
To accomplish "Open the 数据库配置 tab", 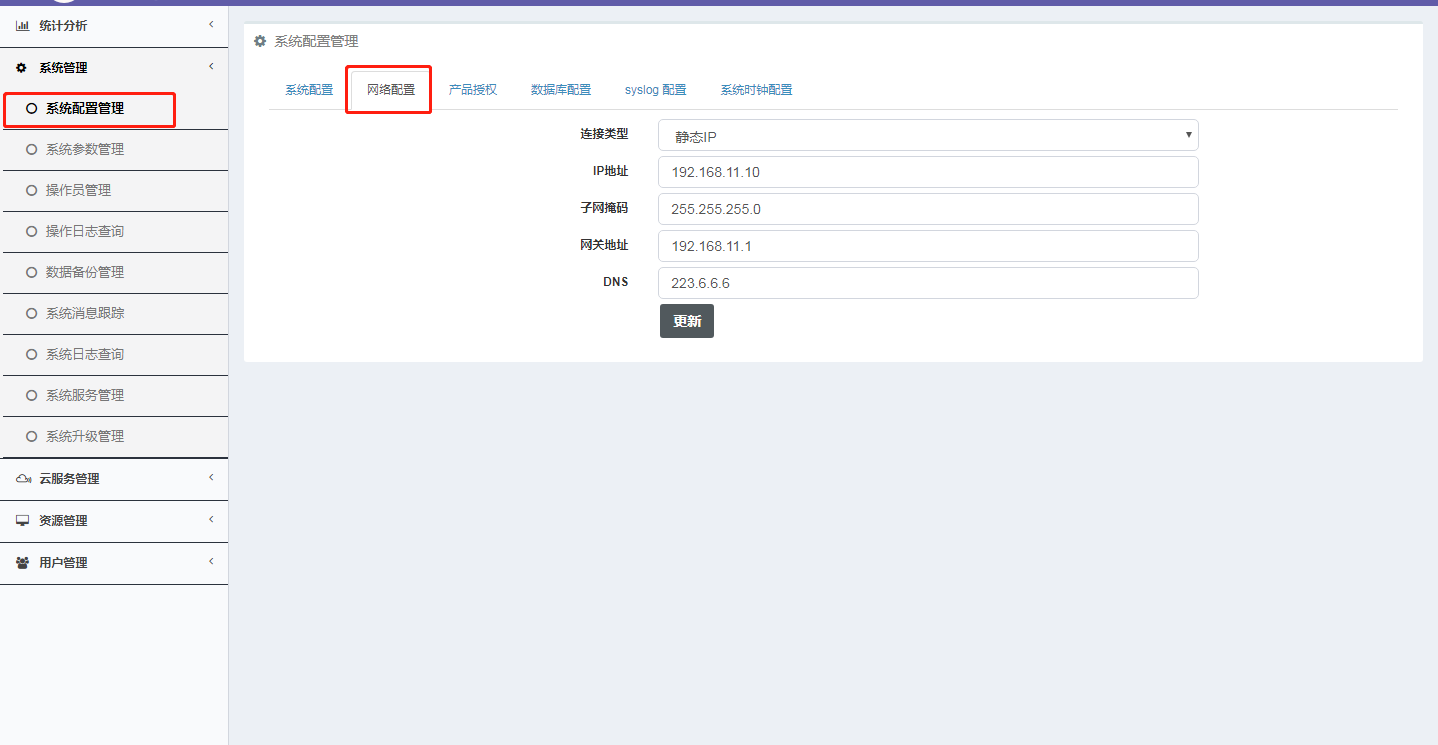I will click(560, 90).
